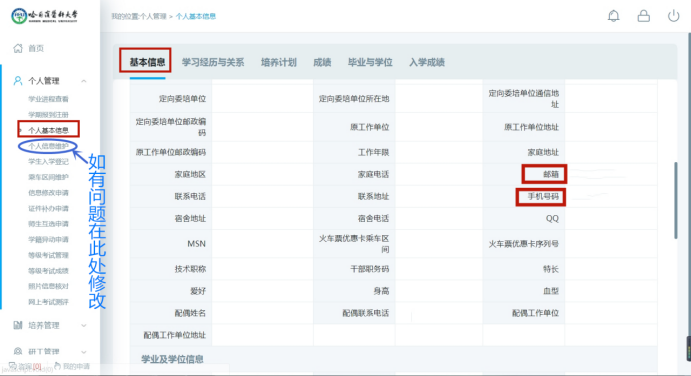The width and height of the screenshot is (691, 376).
Task: Click the 家庭电话 label
Action: (x=373, y=174)
